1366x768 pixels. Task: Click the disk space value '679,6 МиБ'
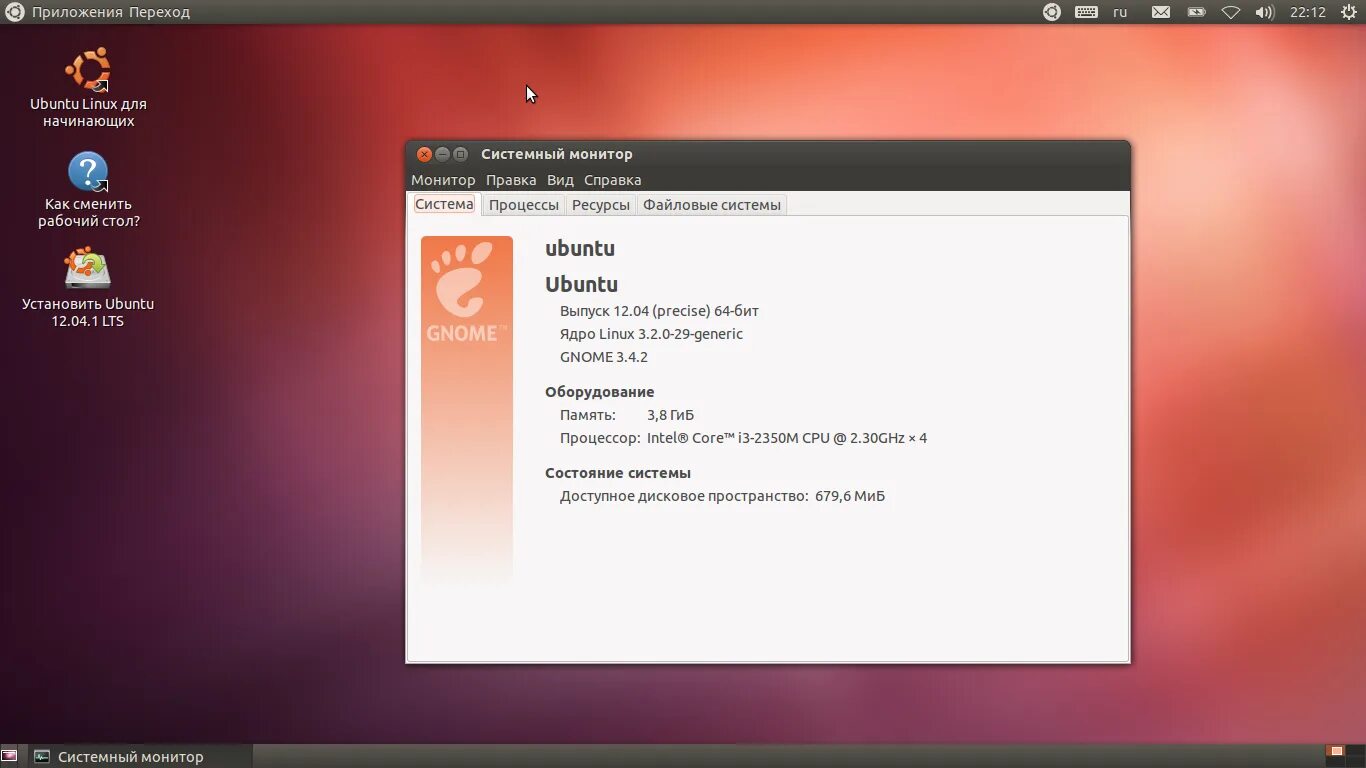pyautogui.click(x=850, y=496)
